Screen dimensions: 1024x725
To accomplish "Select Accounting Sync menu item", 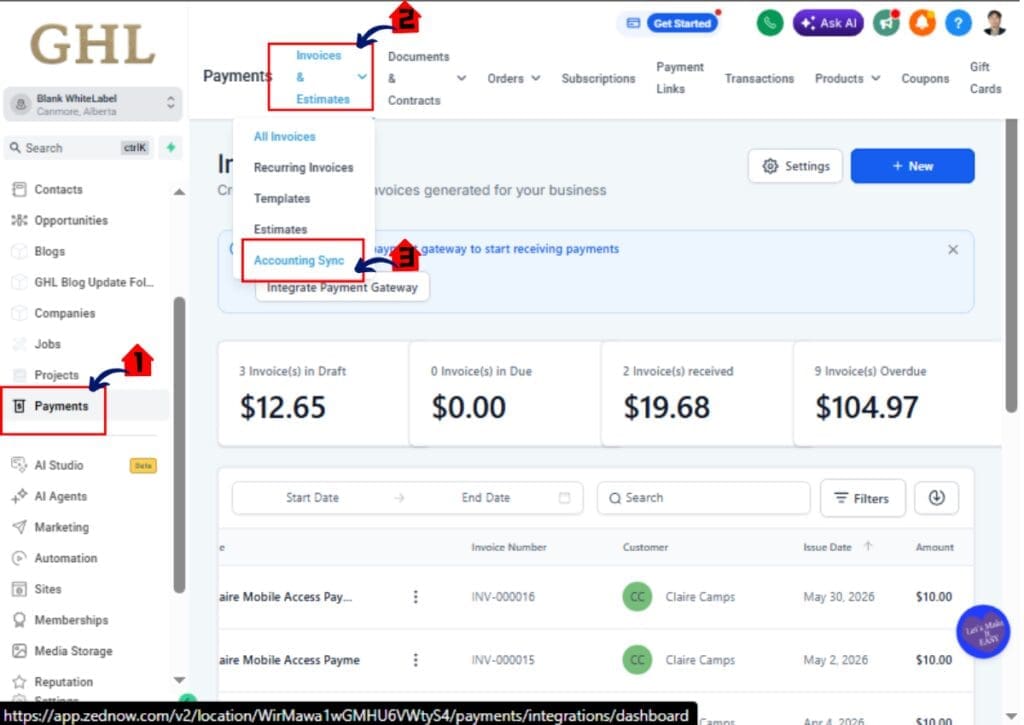I will (298, 261).
